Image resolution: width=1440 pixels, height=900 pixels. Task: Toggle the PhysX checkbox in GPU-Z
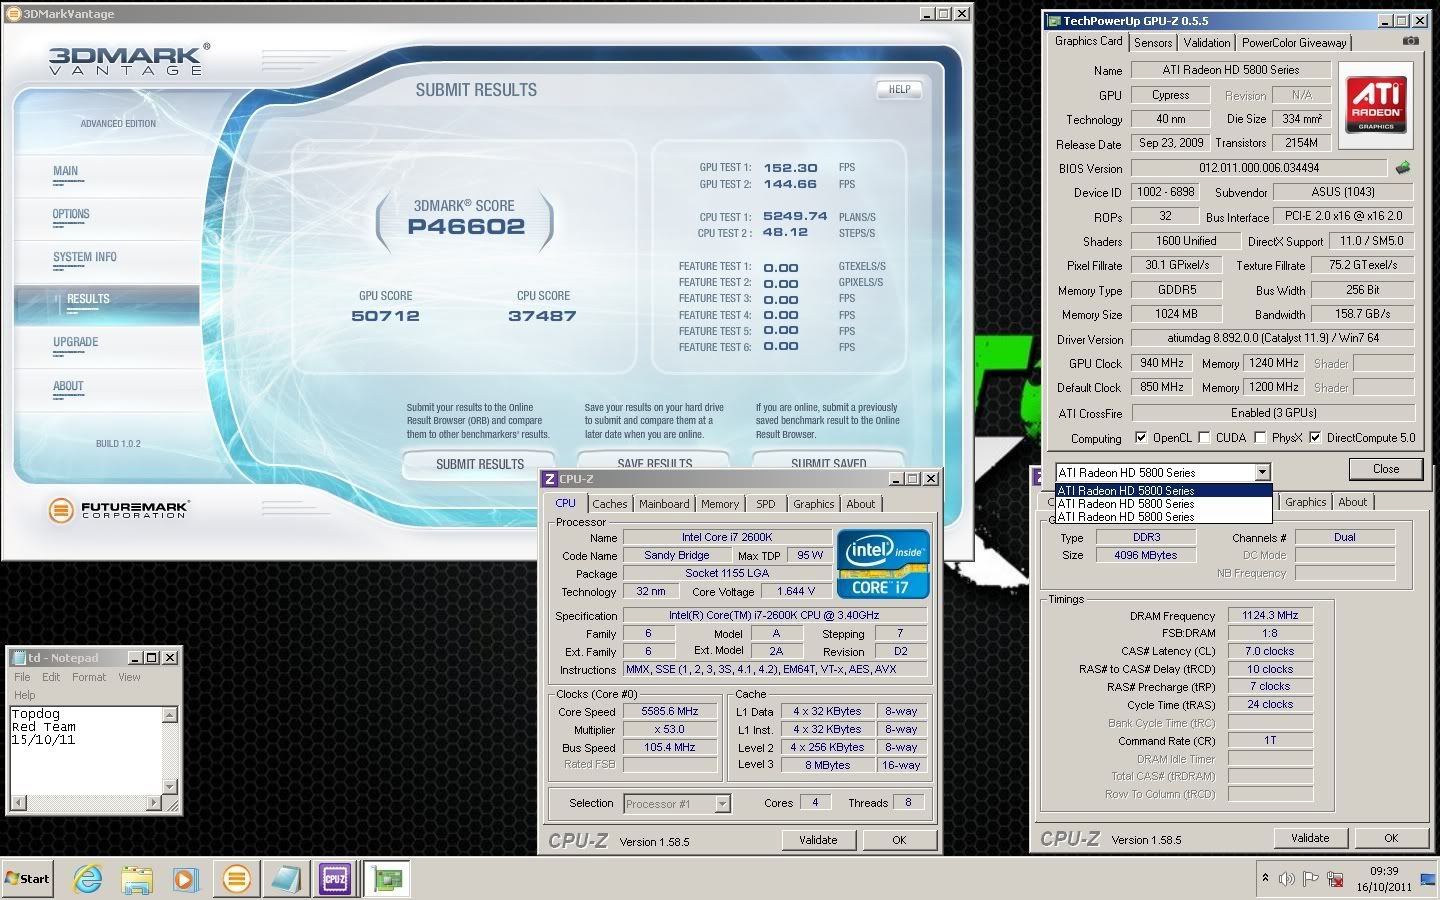click(1260, 437)
